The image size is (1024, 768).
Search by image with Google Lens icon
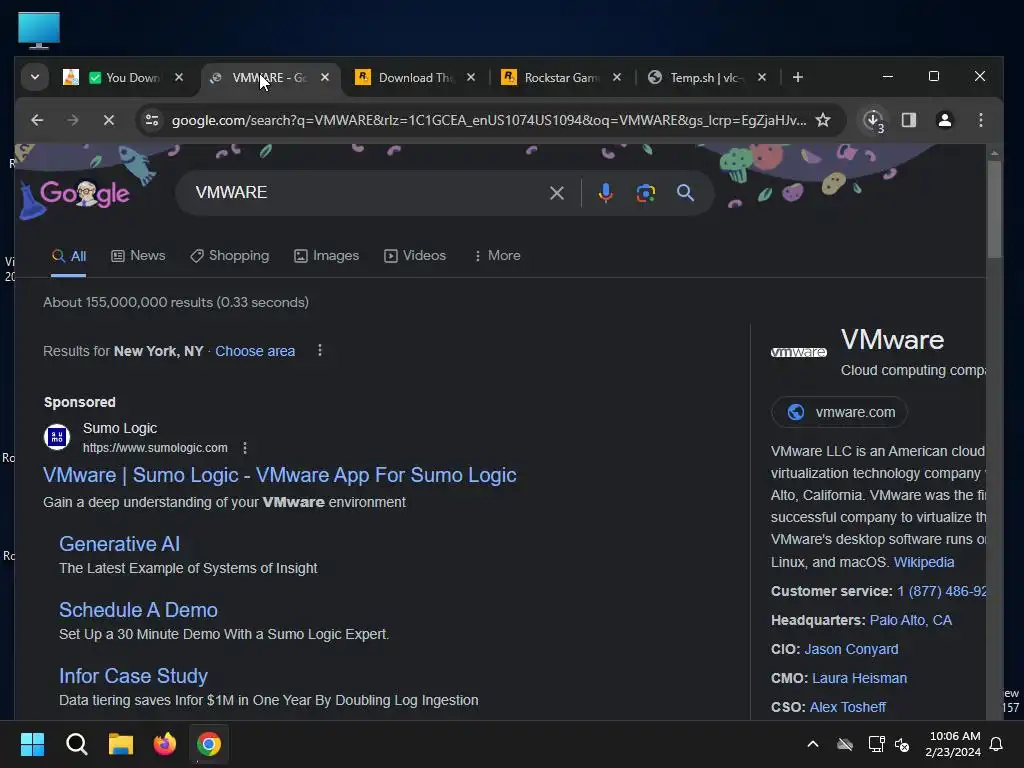point(646,193)
